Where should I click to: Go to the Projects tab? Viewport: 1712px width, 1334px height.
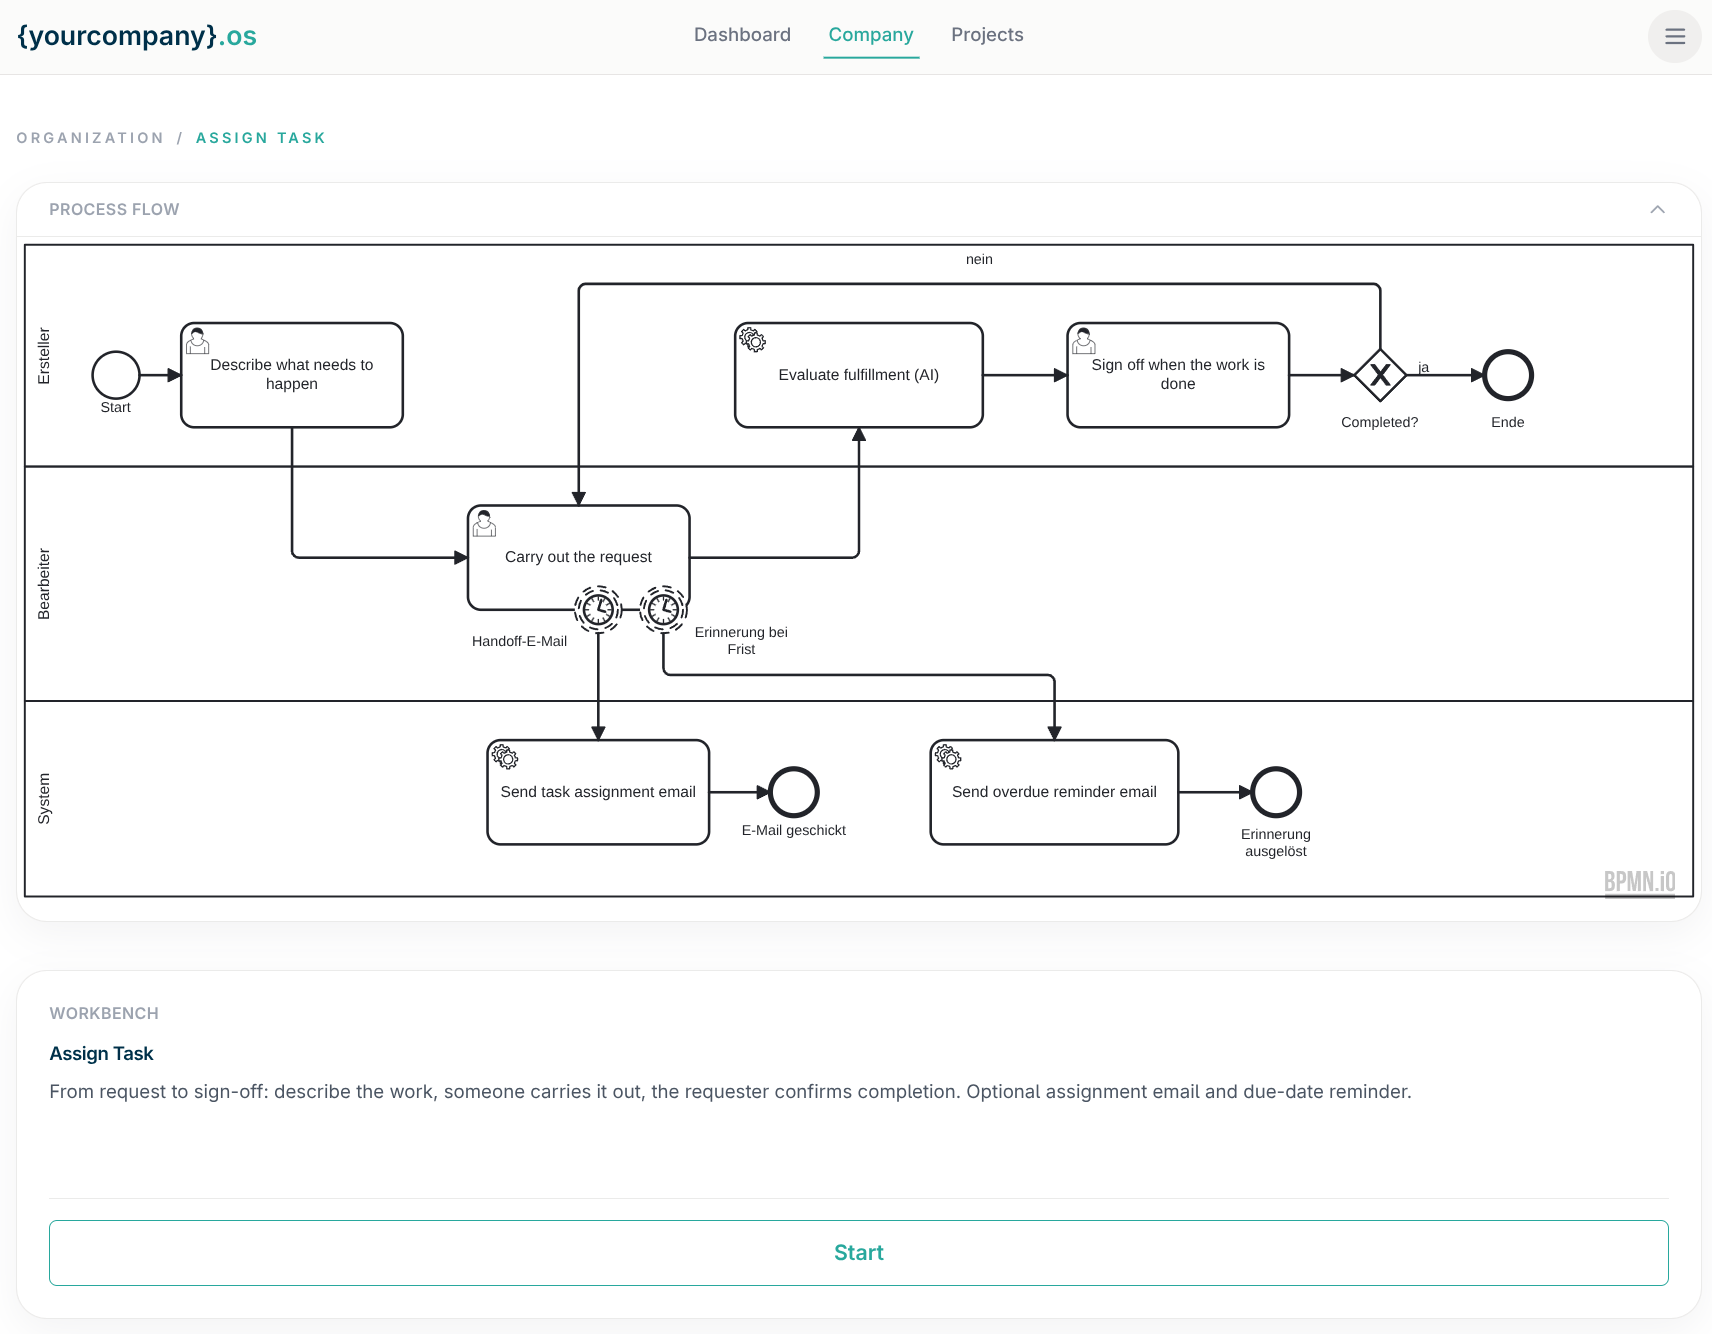pyautogui.click(x=987, y=35)
